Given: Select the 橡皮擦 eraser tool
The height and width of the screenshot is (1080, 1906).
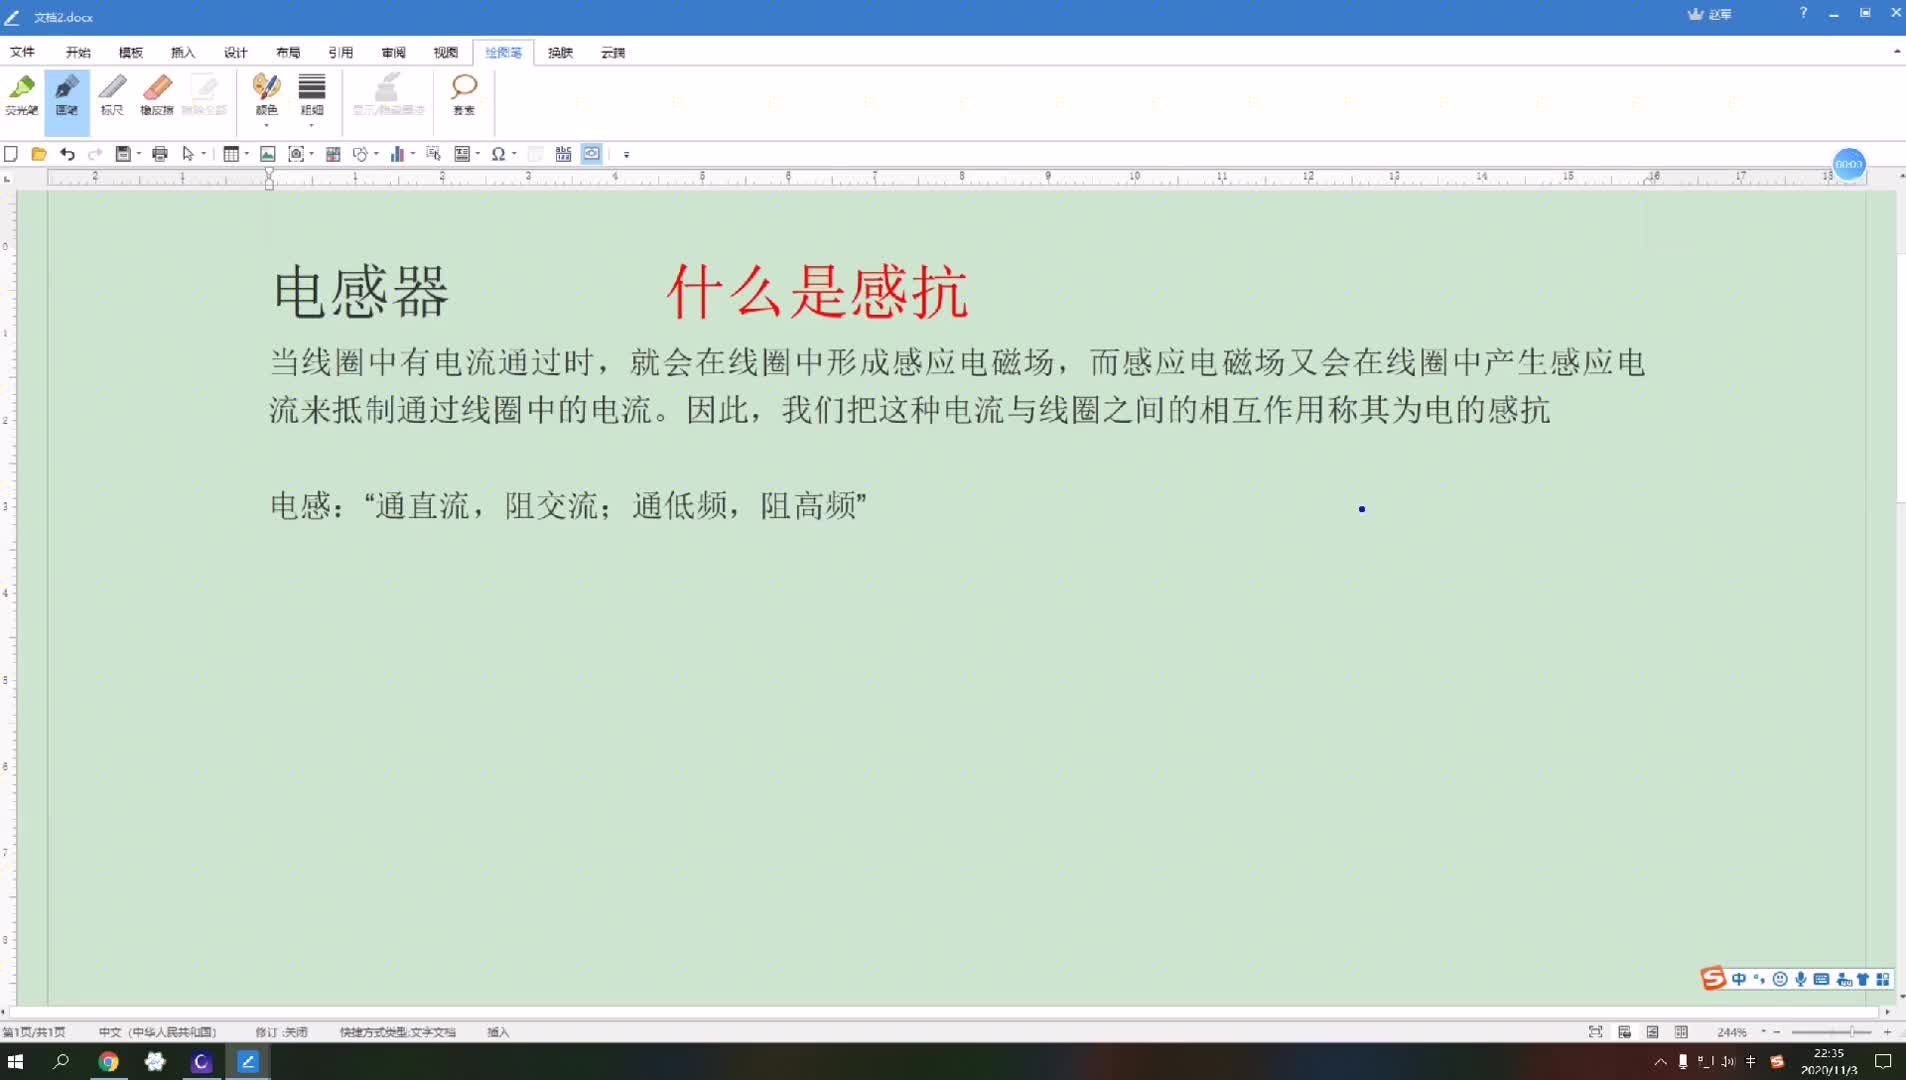Looking at the screenshot, I should 157,96.
